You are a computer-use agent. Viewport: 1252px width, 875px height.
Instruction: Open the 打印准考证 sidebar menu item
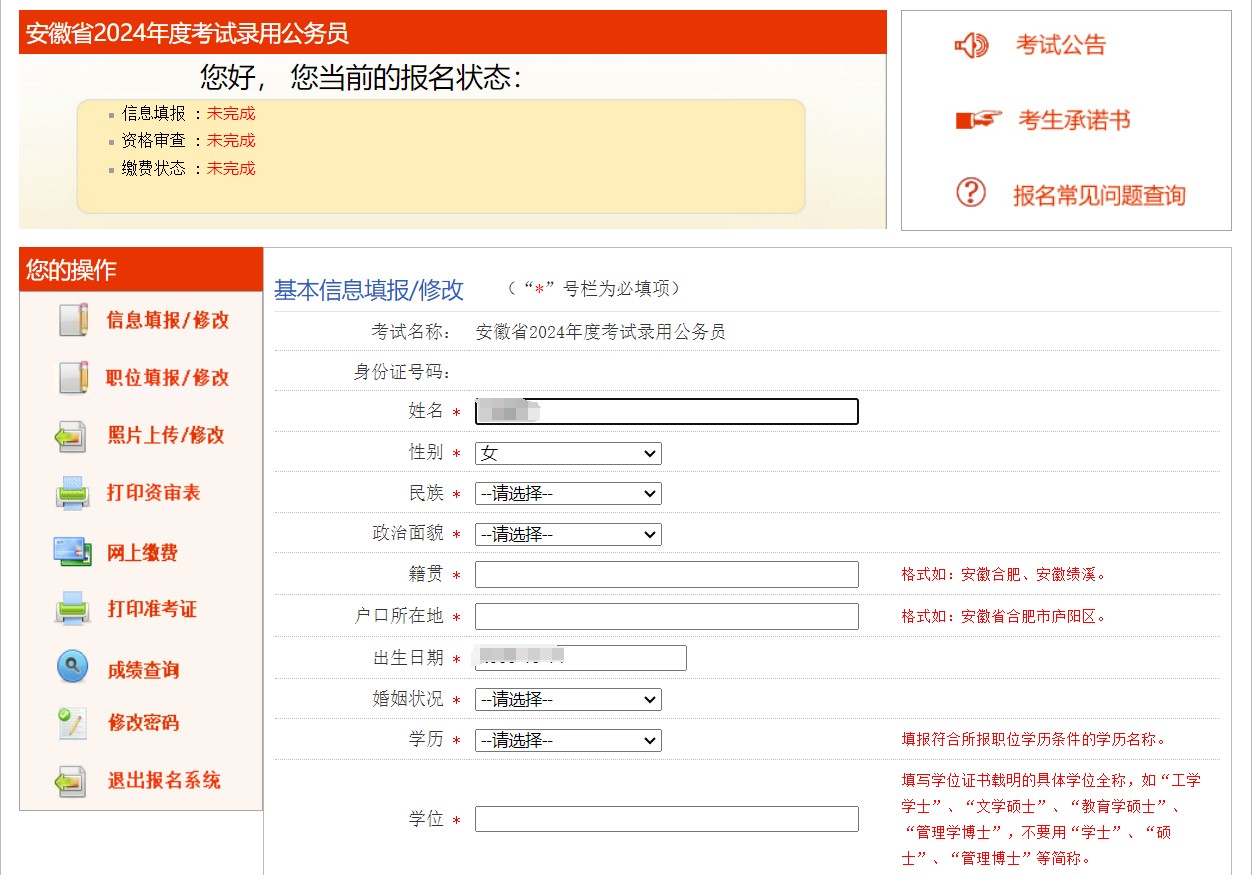tap(151, 609)
